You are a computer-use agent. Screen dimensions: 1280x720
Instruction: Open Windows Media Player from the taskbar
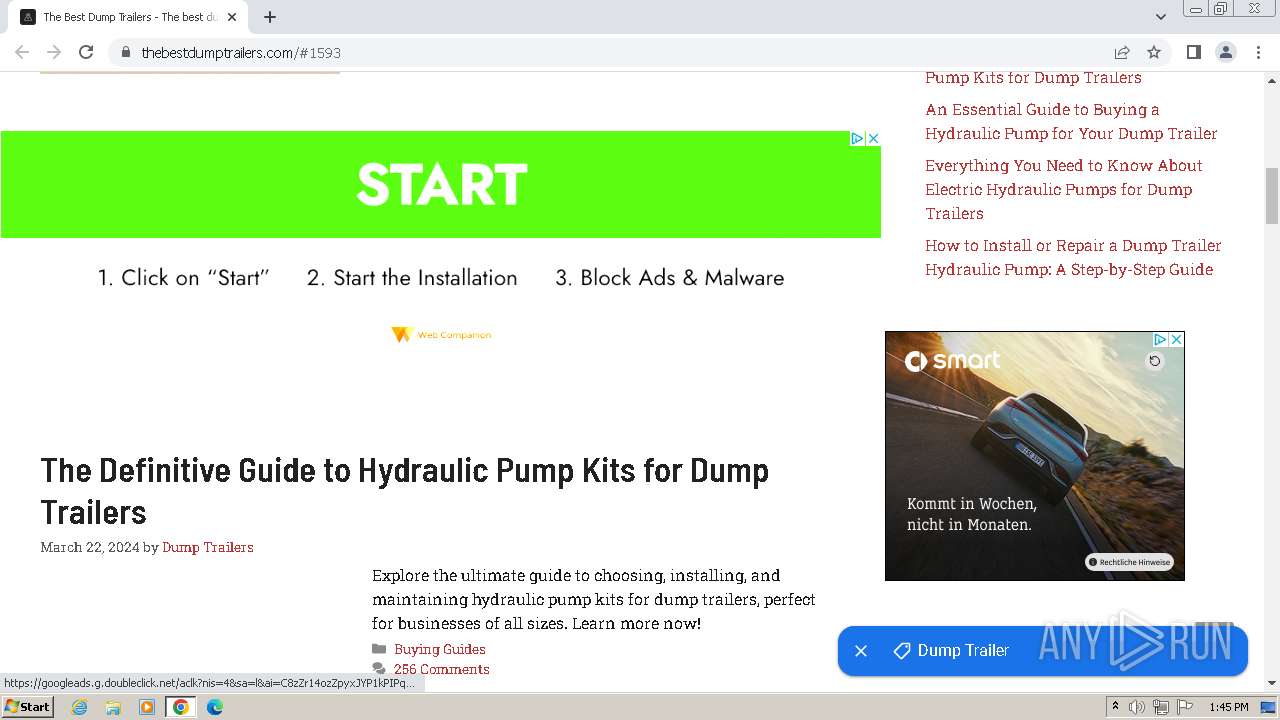[x=147, y=707]
